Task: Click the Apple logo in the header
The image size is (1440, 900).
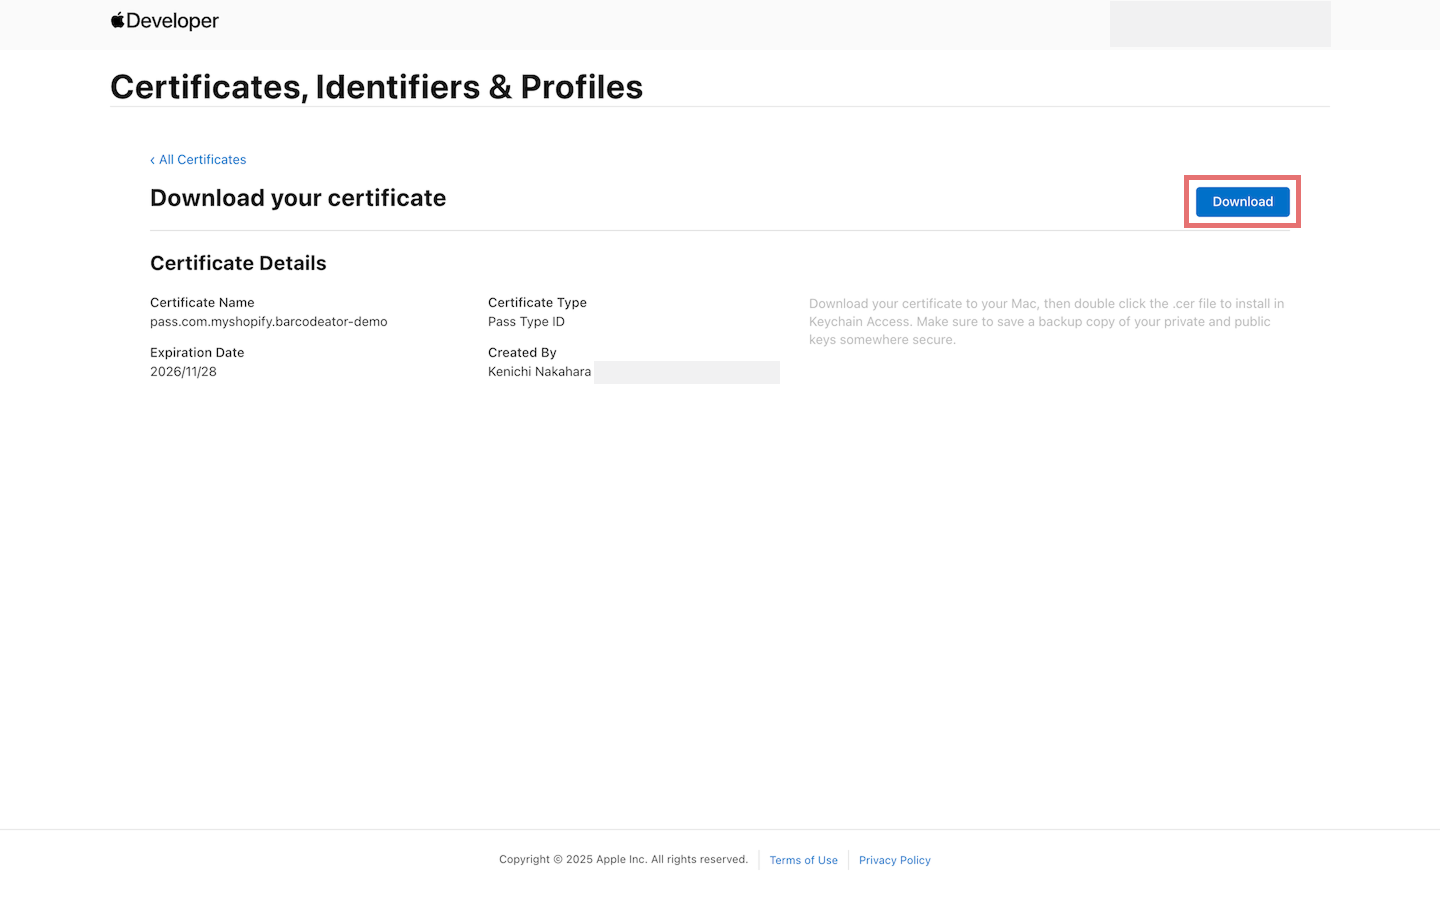Action: 116,19
